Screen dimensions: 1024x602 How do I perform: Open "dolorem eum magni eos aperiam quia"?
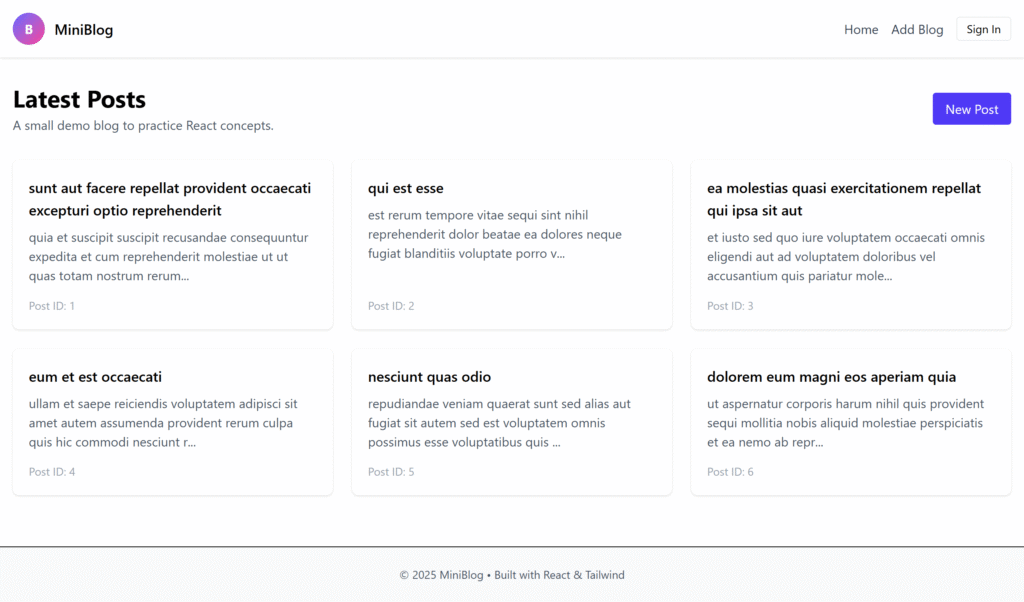[x=831, y=377]
